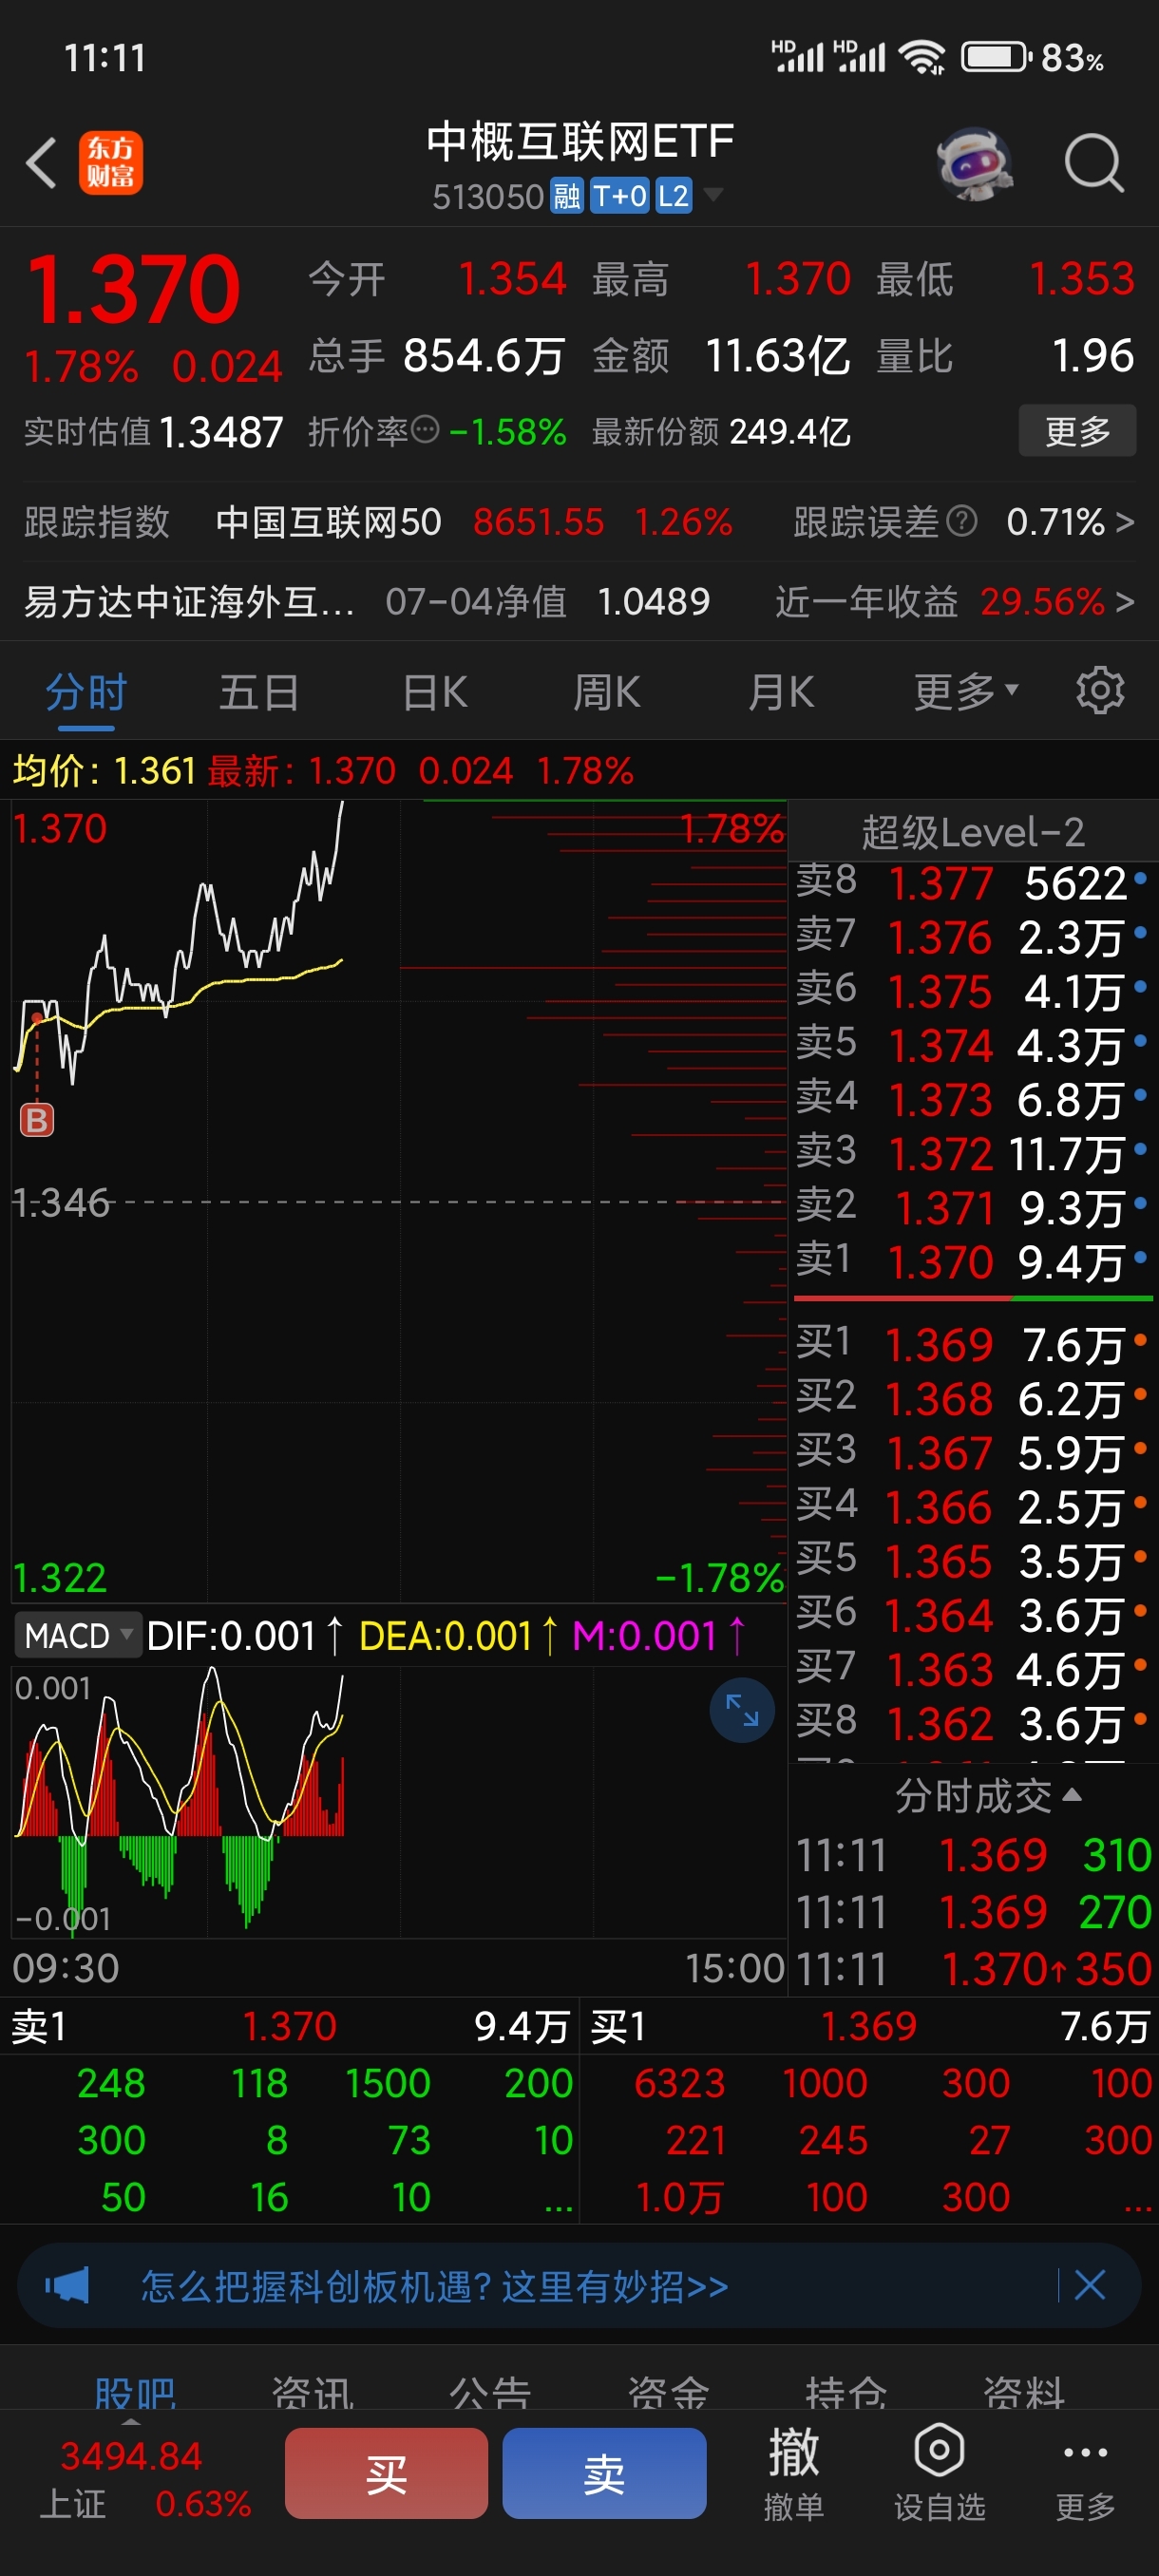Tap the B buy marker on chart
The width and height of the screenshot is (1159, 2576).
(x=37, y=1119)
